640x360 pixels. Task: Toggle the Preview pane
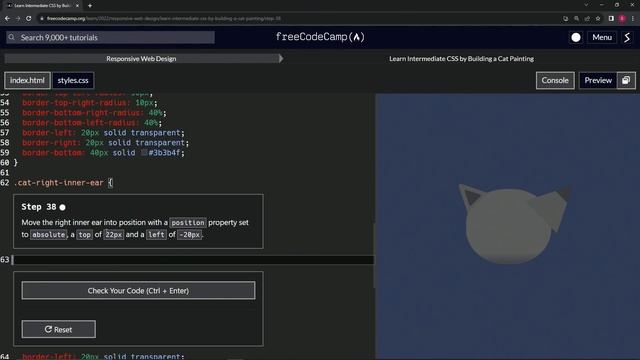(598, 80)
